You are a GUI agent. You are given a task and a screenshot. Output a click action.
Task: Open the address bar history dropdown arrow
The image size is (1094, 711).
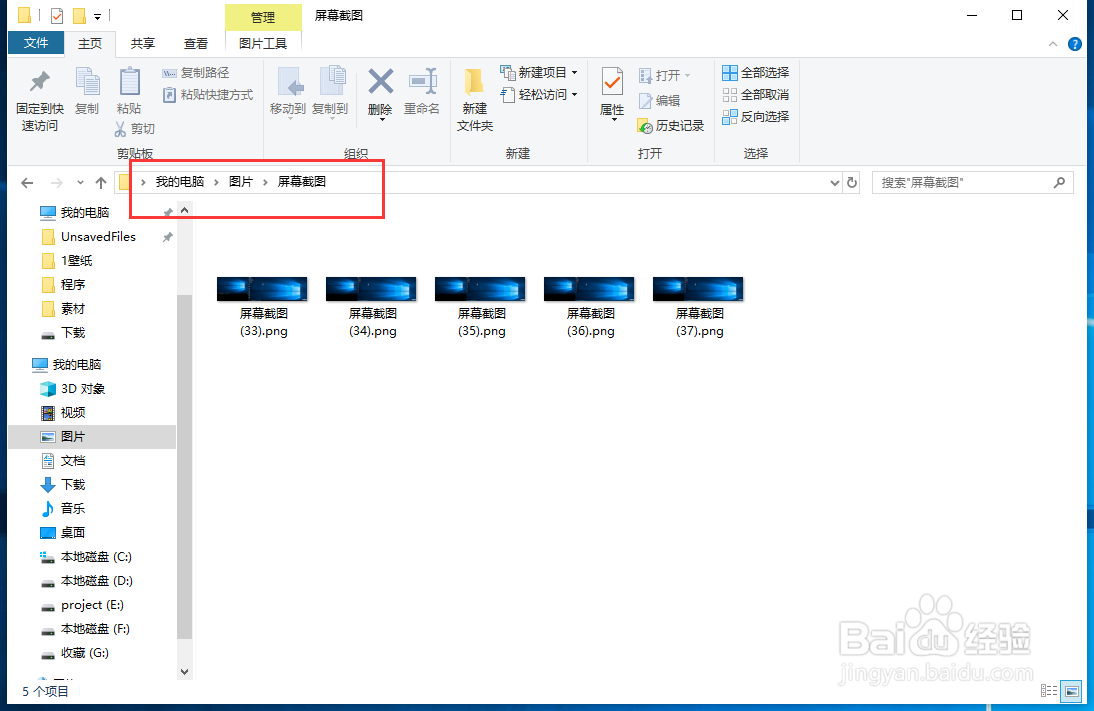click(834, 182)
